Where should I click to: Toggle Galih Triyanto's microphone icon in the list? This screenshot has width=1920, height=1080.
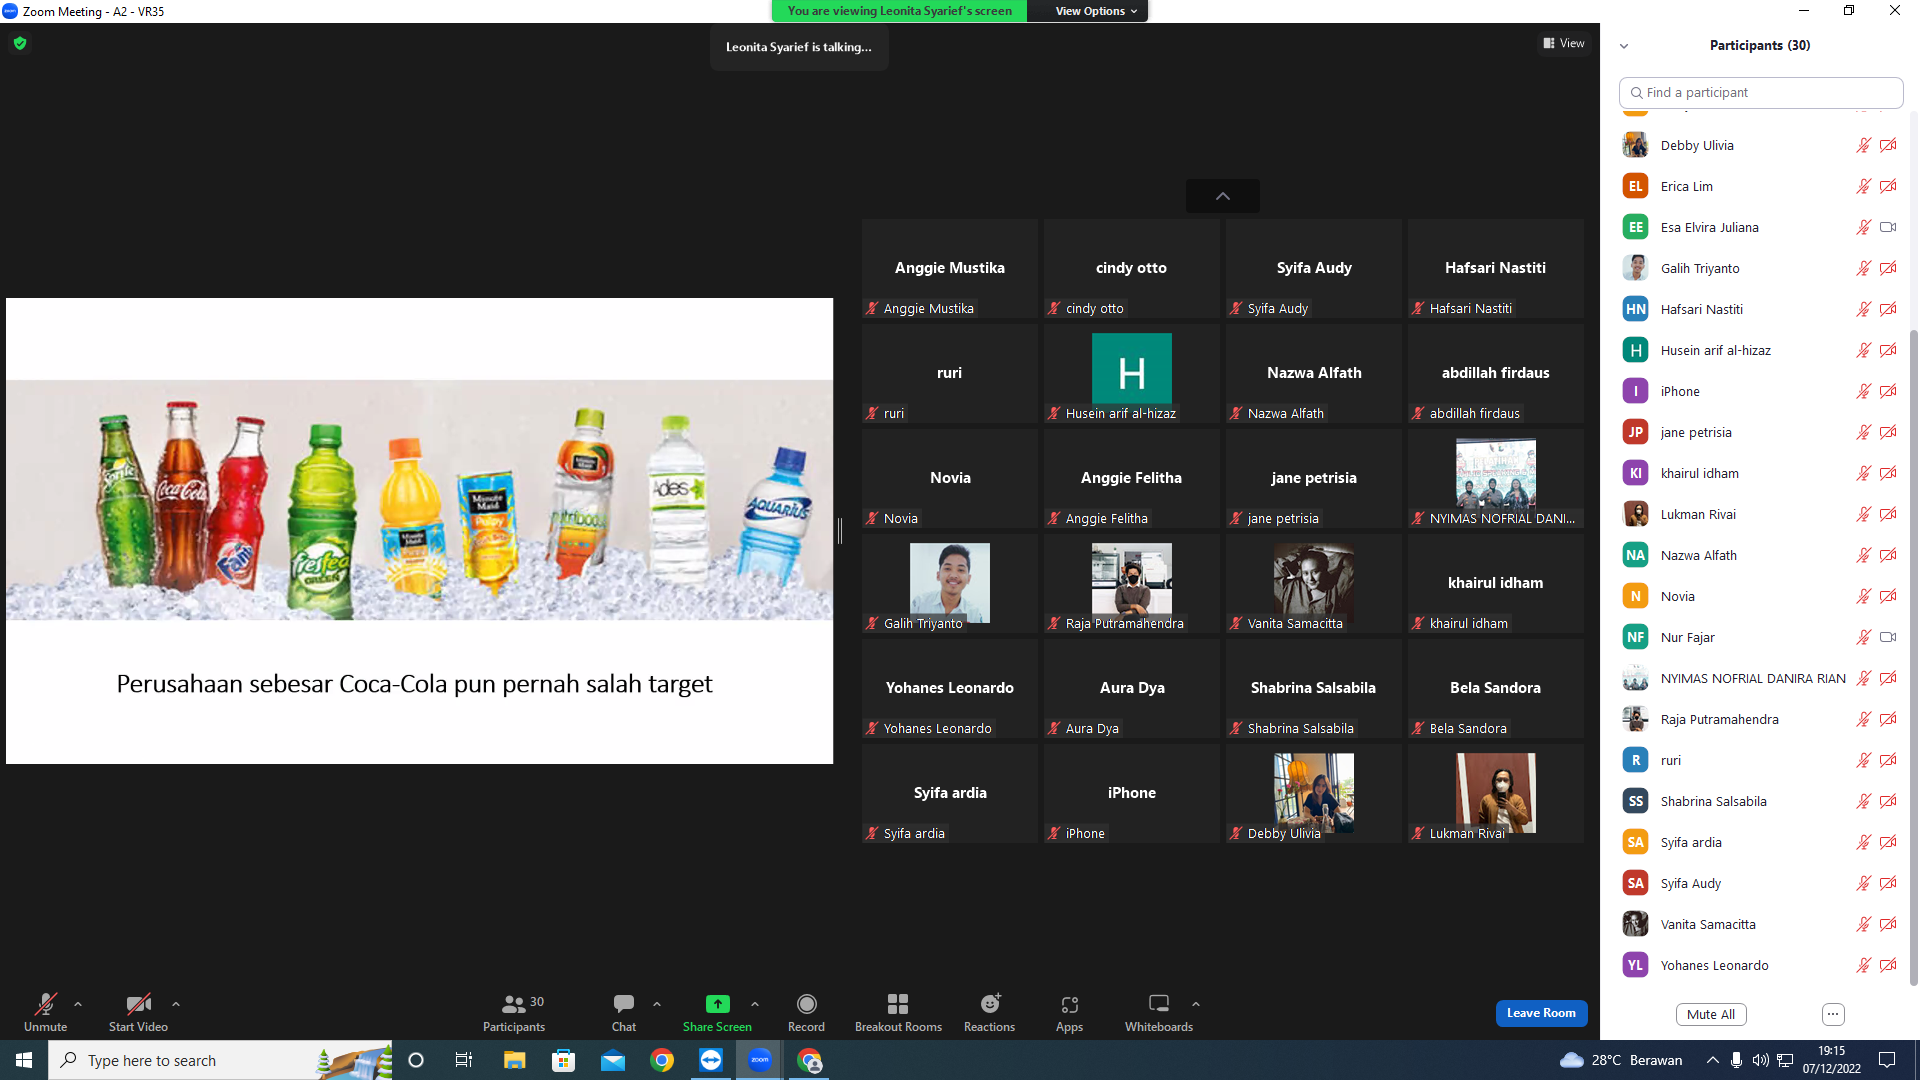coord(1863,268)
